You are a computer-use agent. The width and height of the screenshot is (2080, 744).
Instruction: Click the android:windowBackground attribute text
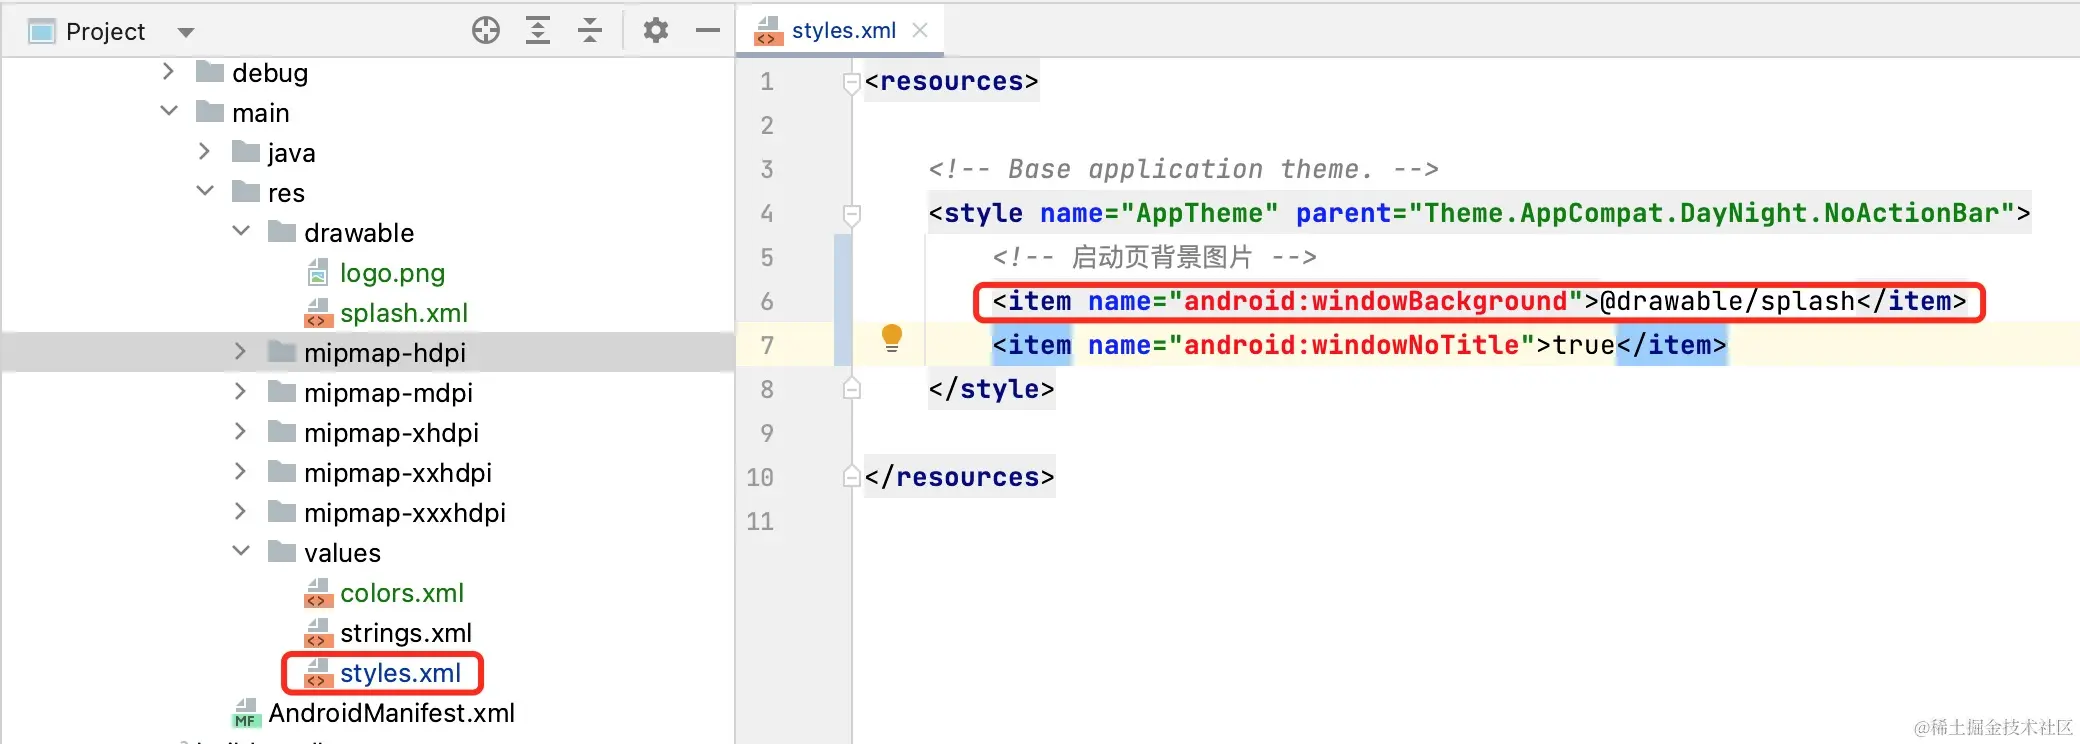coord(1375,301)
